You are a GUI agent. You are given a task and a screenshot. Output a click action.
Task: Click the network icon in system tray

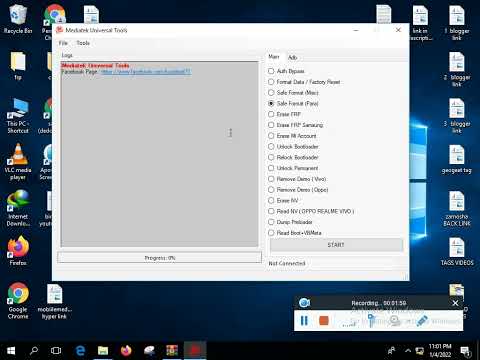coord(420,351)
